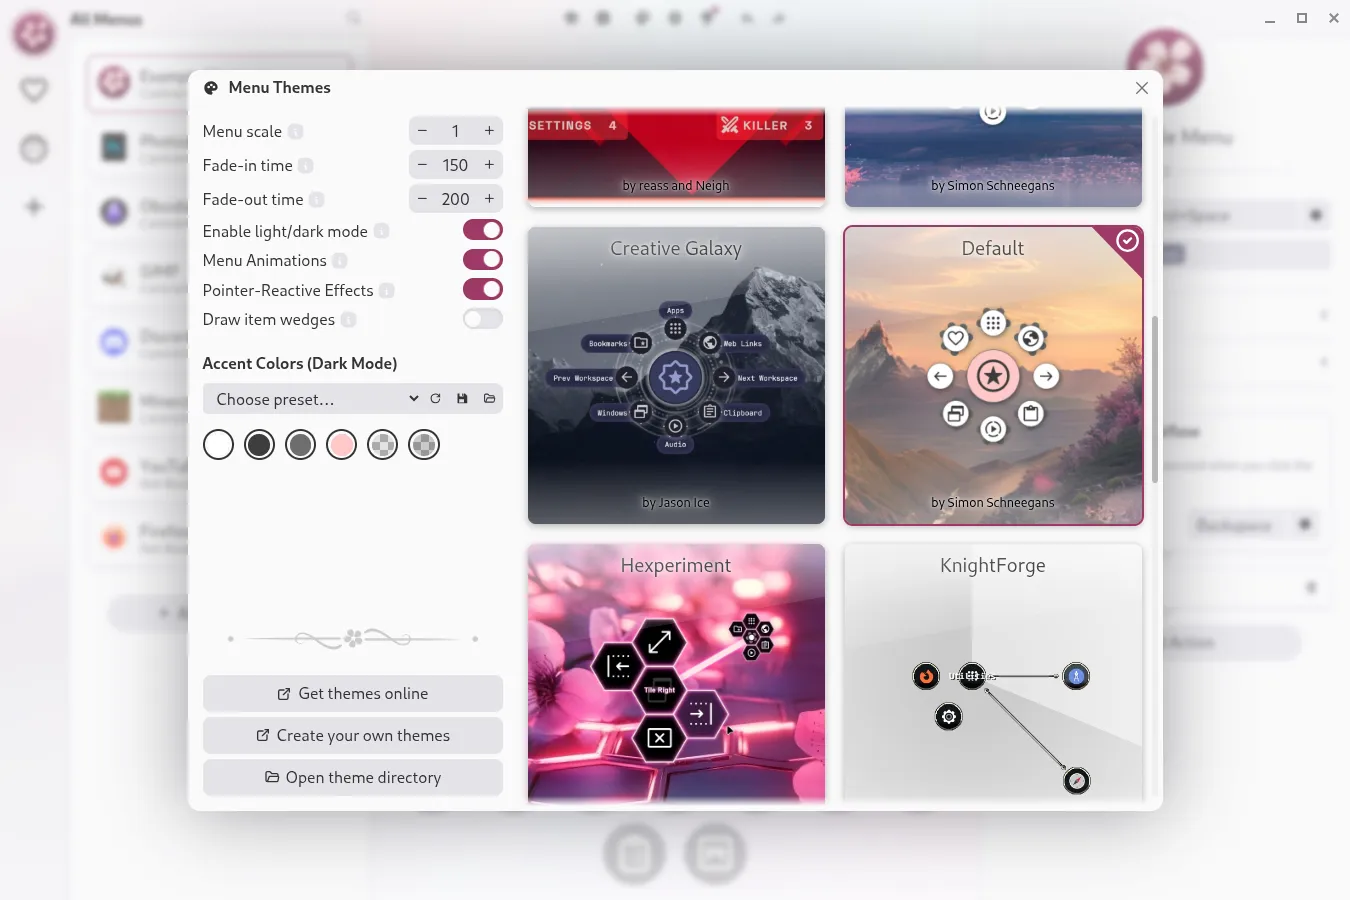Disable Menu Animations switch

click(483, 260)
